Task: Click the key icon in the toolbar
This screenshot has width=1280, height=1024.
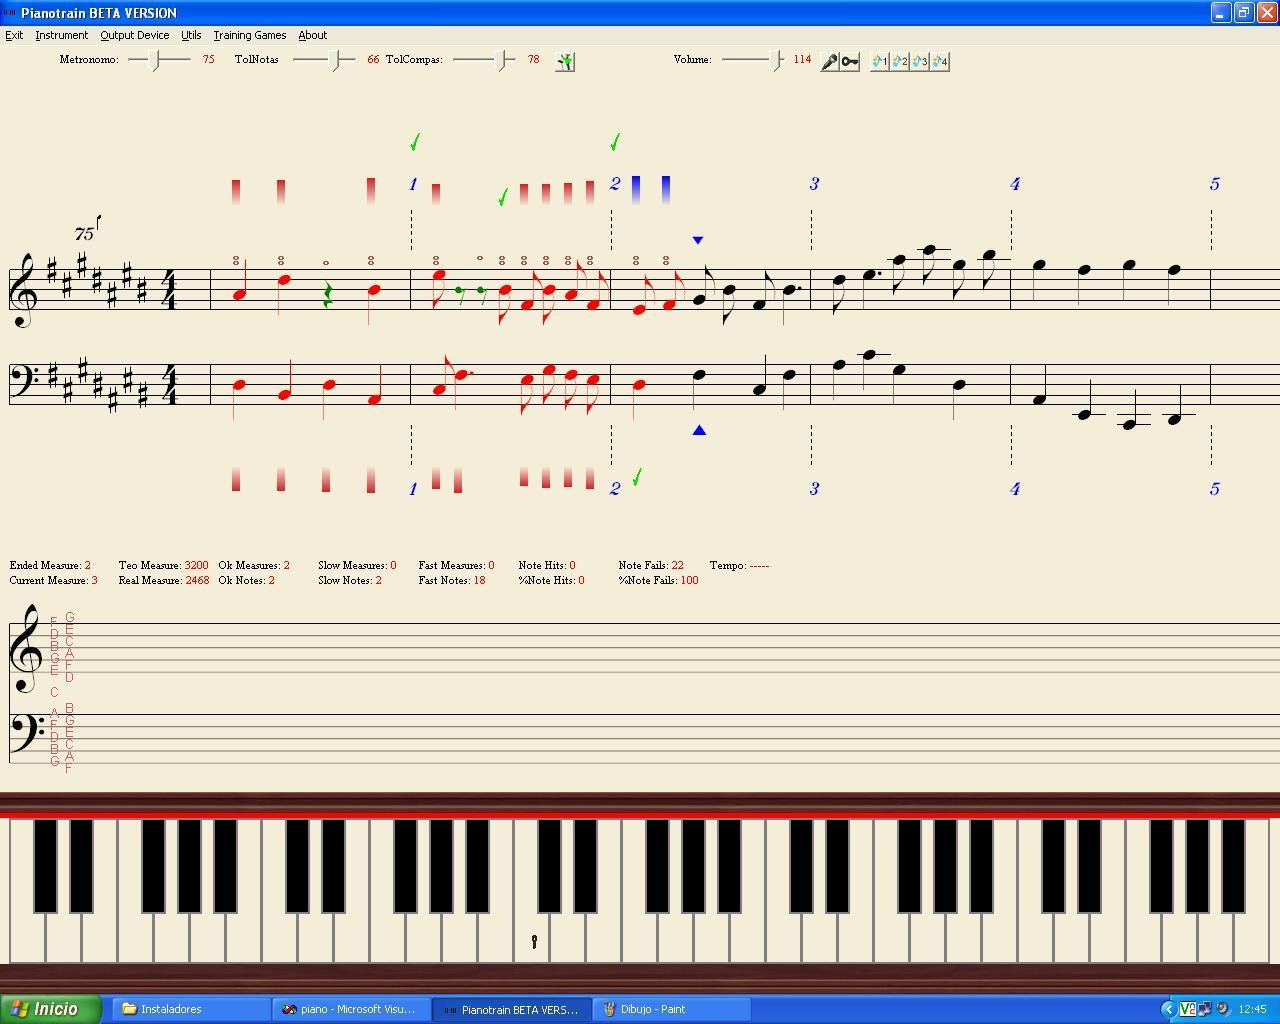Action: coord(849,61)
